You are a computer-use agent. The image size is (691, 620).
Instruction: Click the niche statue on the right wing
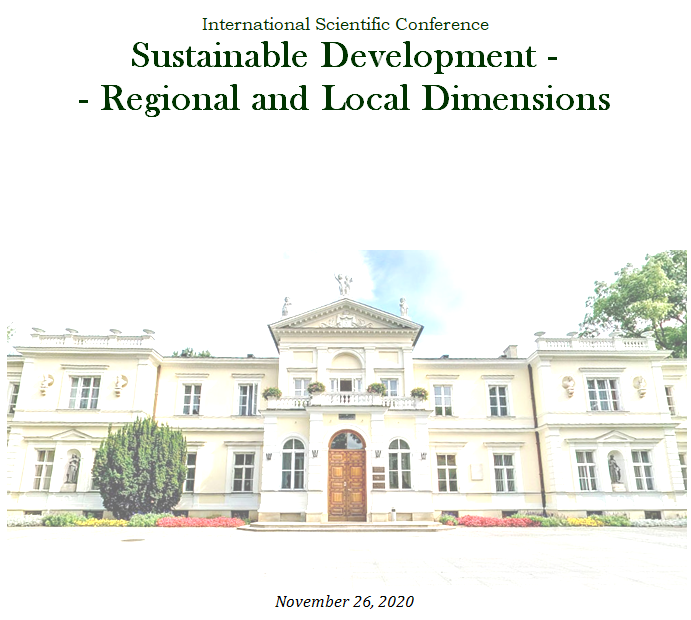pos(614,468)
